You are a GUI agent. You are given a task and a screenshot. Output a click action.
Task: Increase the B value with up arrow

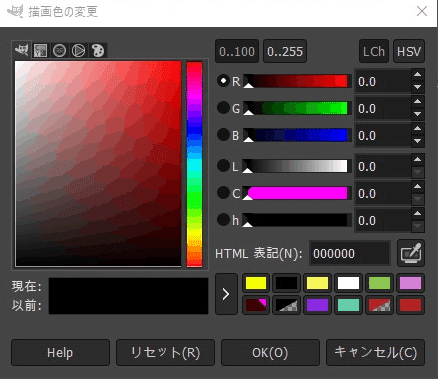417,129
